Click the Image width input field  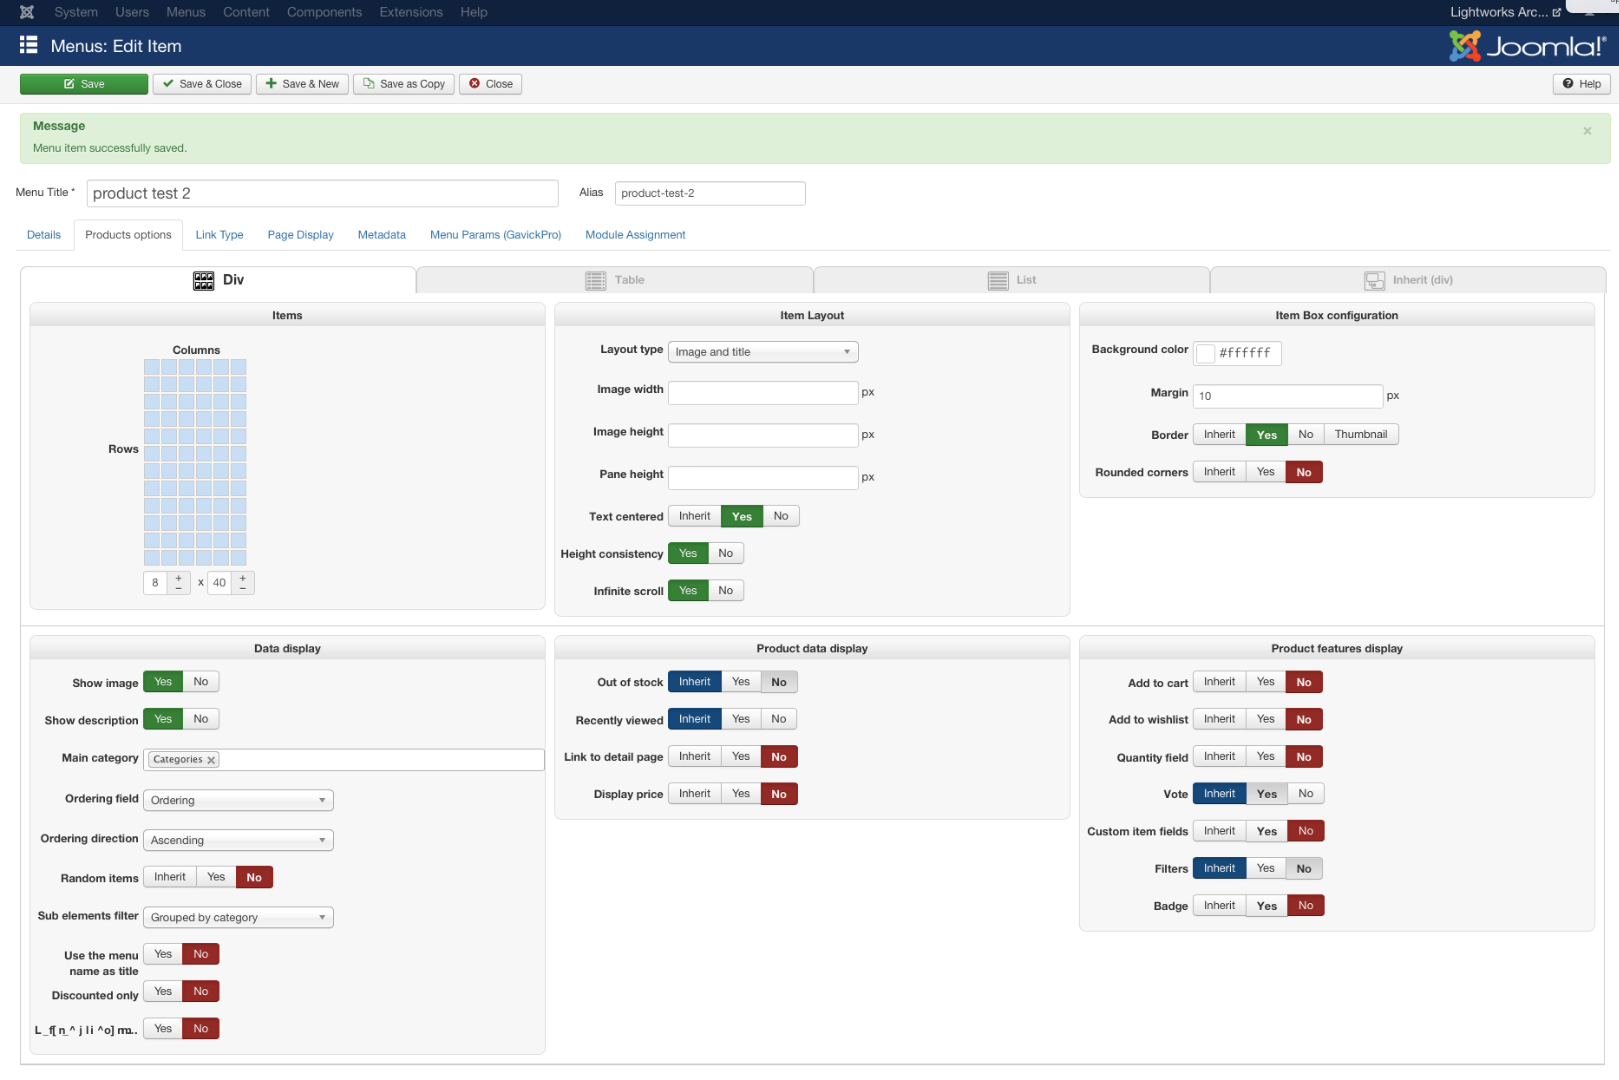click(x=762, y=392)
